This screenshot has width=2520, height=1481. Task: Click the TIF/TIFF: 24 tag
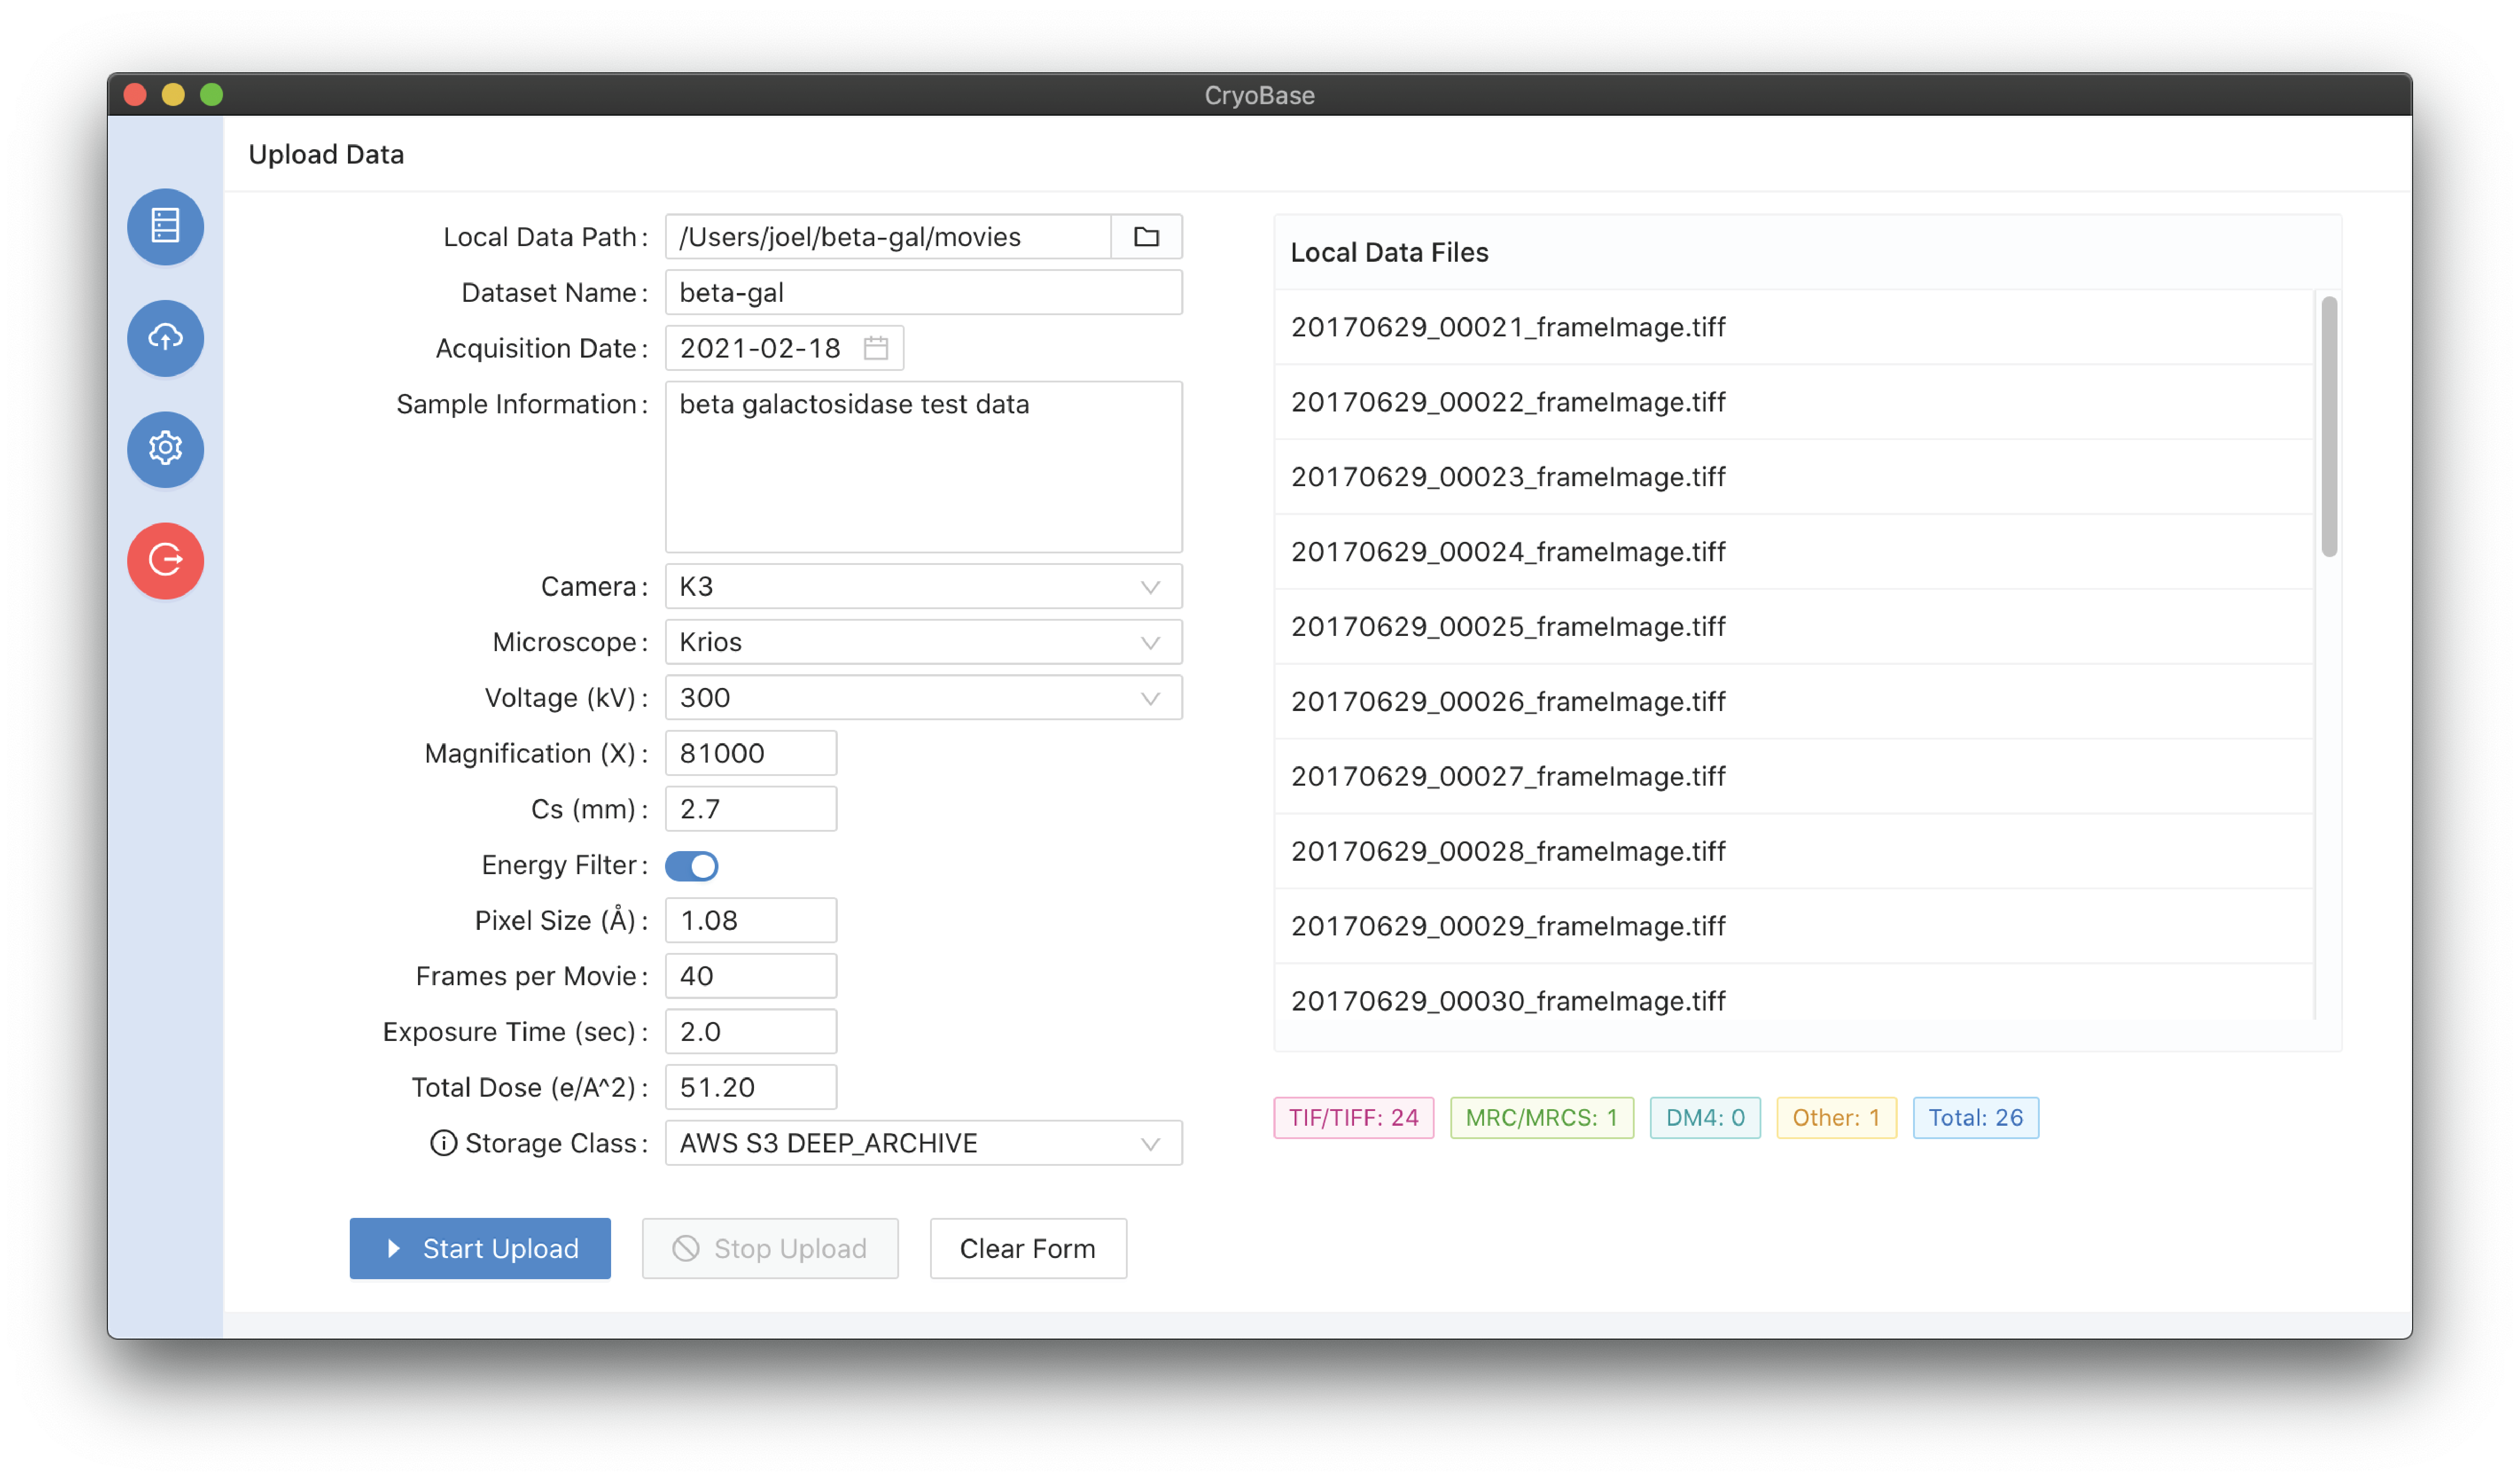tap(1353, 1117)
